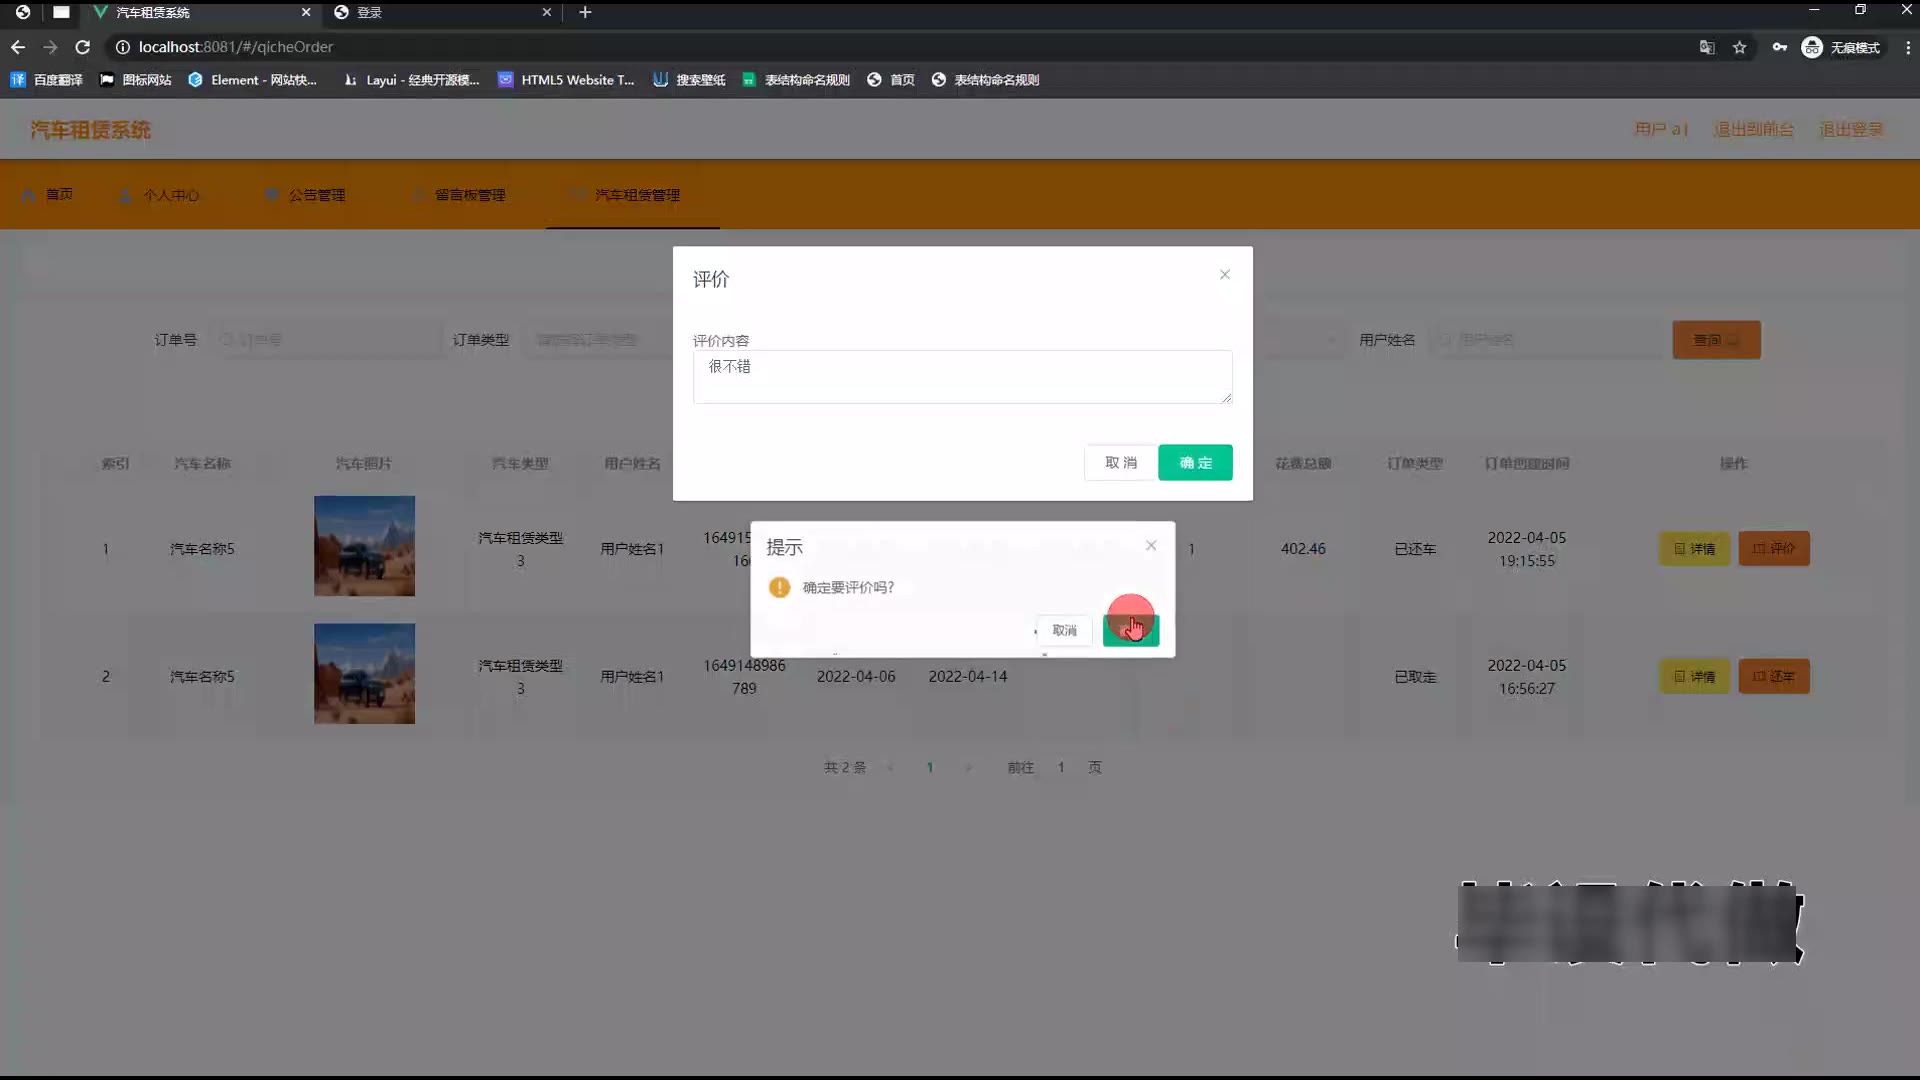
Task: Close the 提示 confirmation popup X icon
Action: pos(1151,546)
